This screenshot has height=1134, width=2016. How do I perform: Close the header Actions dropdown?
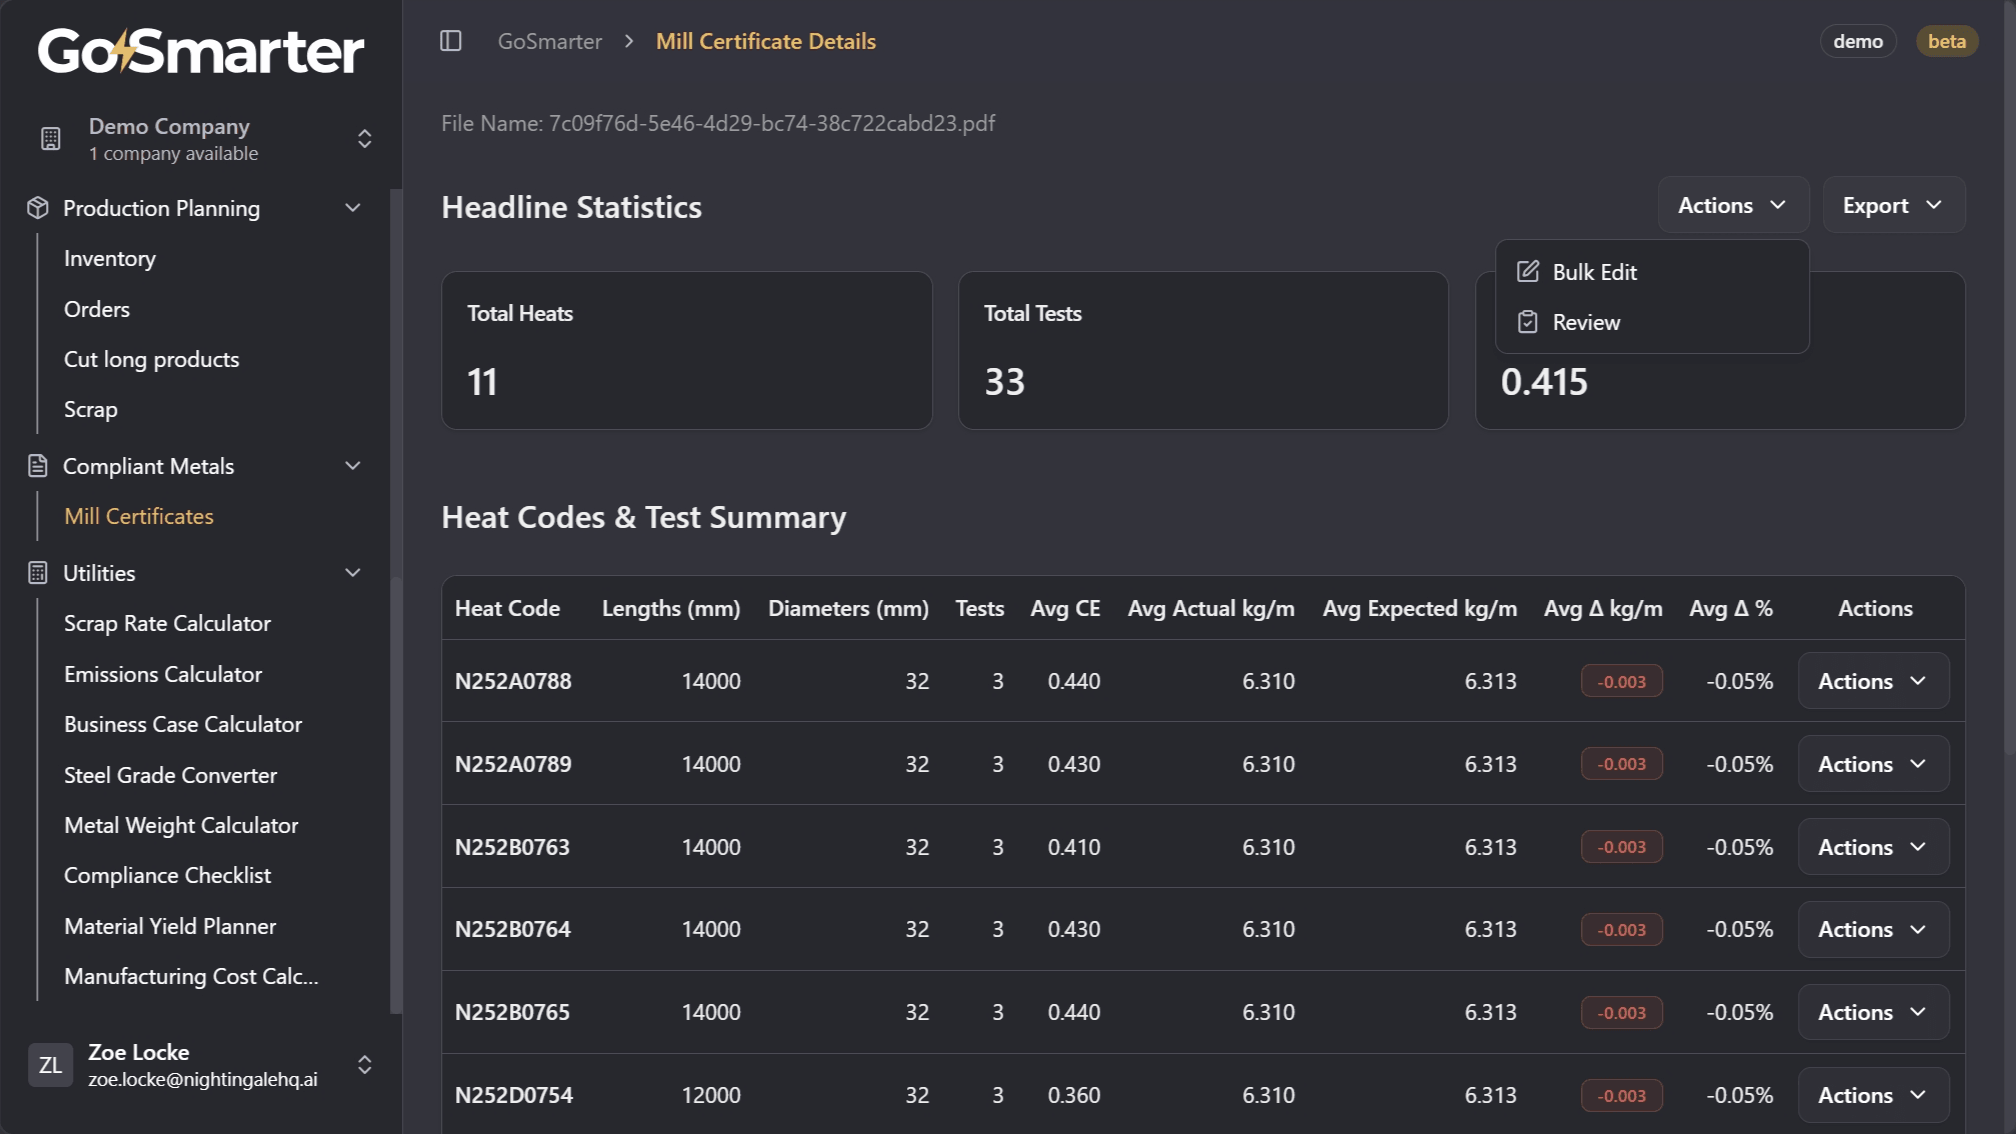click(x=1733, y=205)
